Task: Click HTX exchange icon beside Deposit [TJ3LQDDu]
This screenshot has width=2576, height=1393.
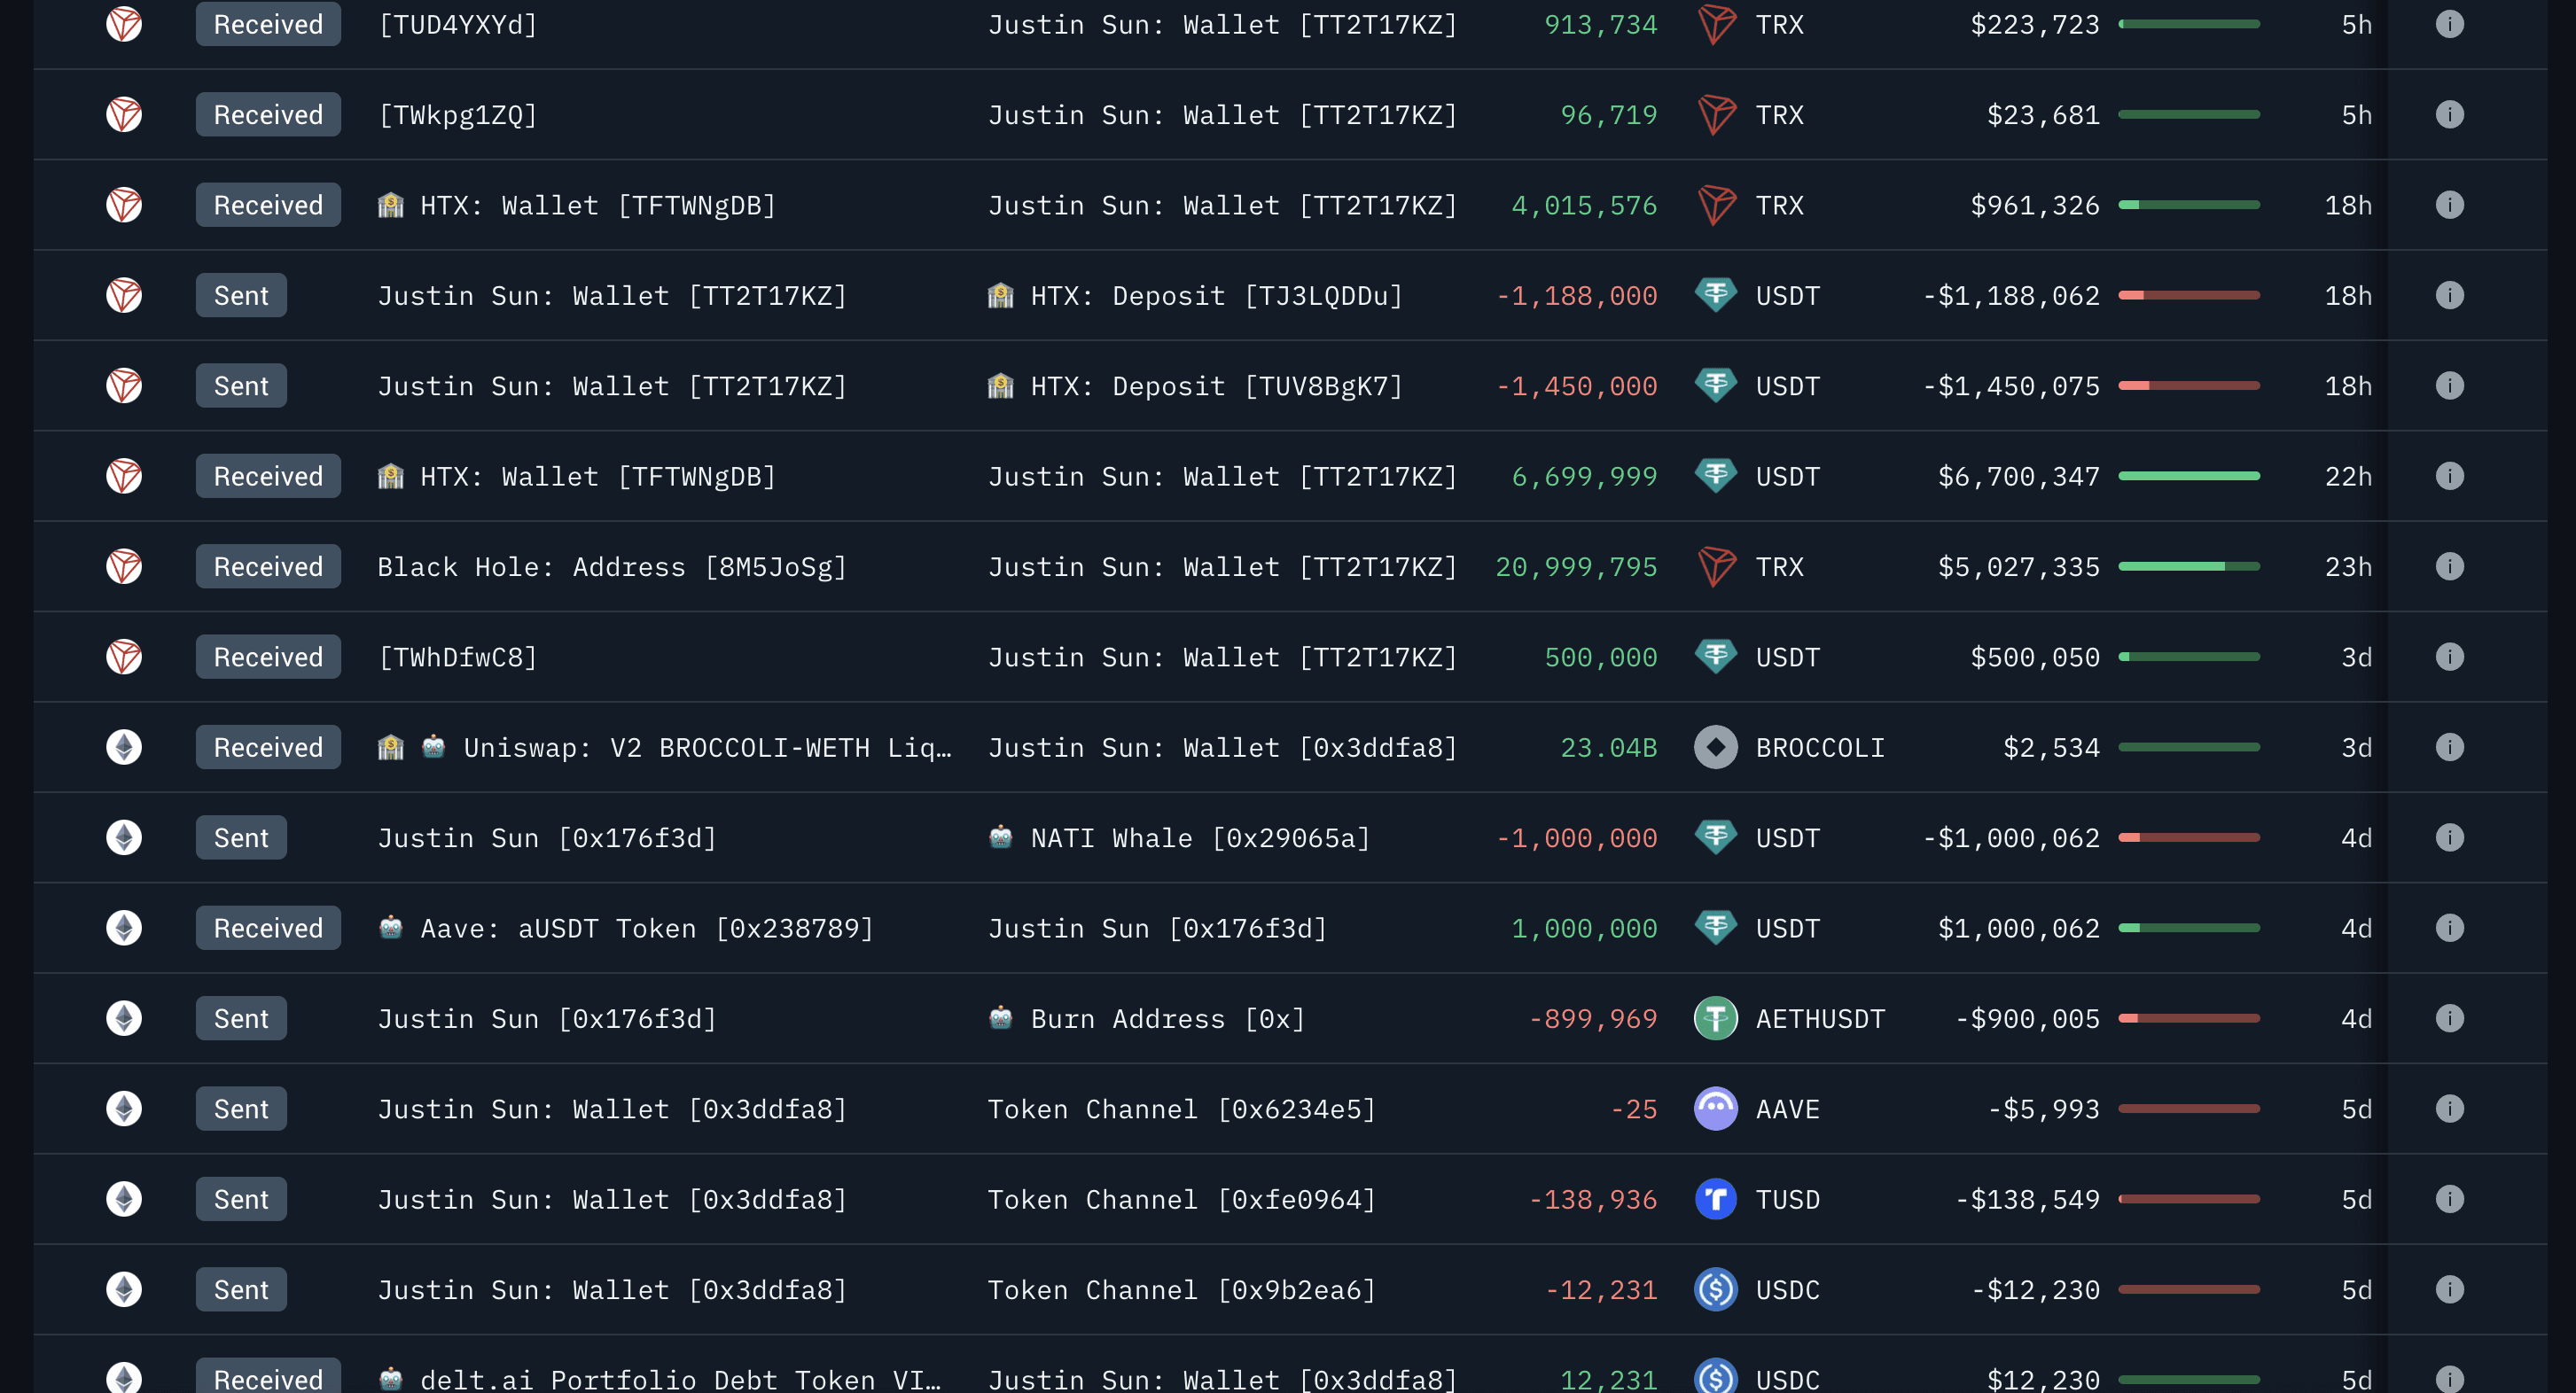Action: tap(1001, 296)
